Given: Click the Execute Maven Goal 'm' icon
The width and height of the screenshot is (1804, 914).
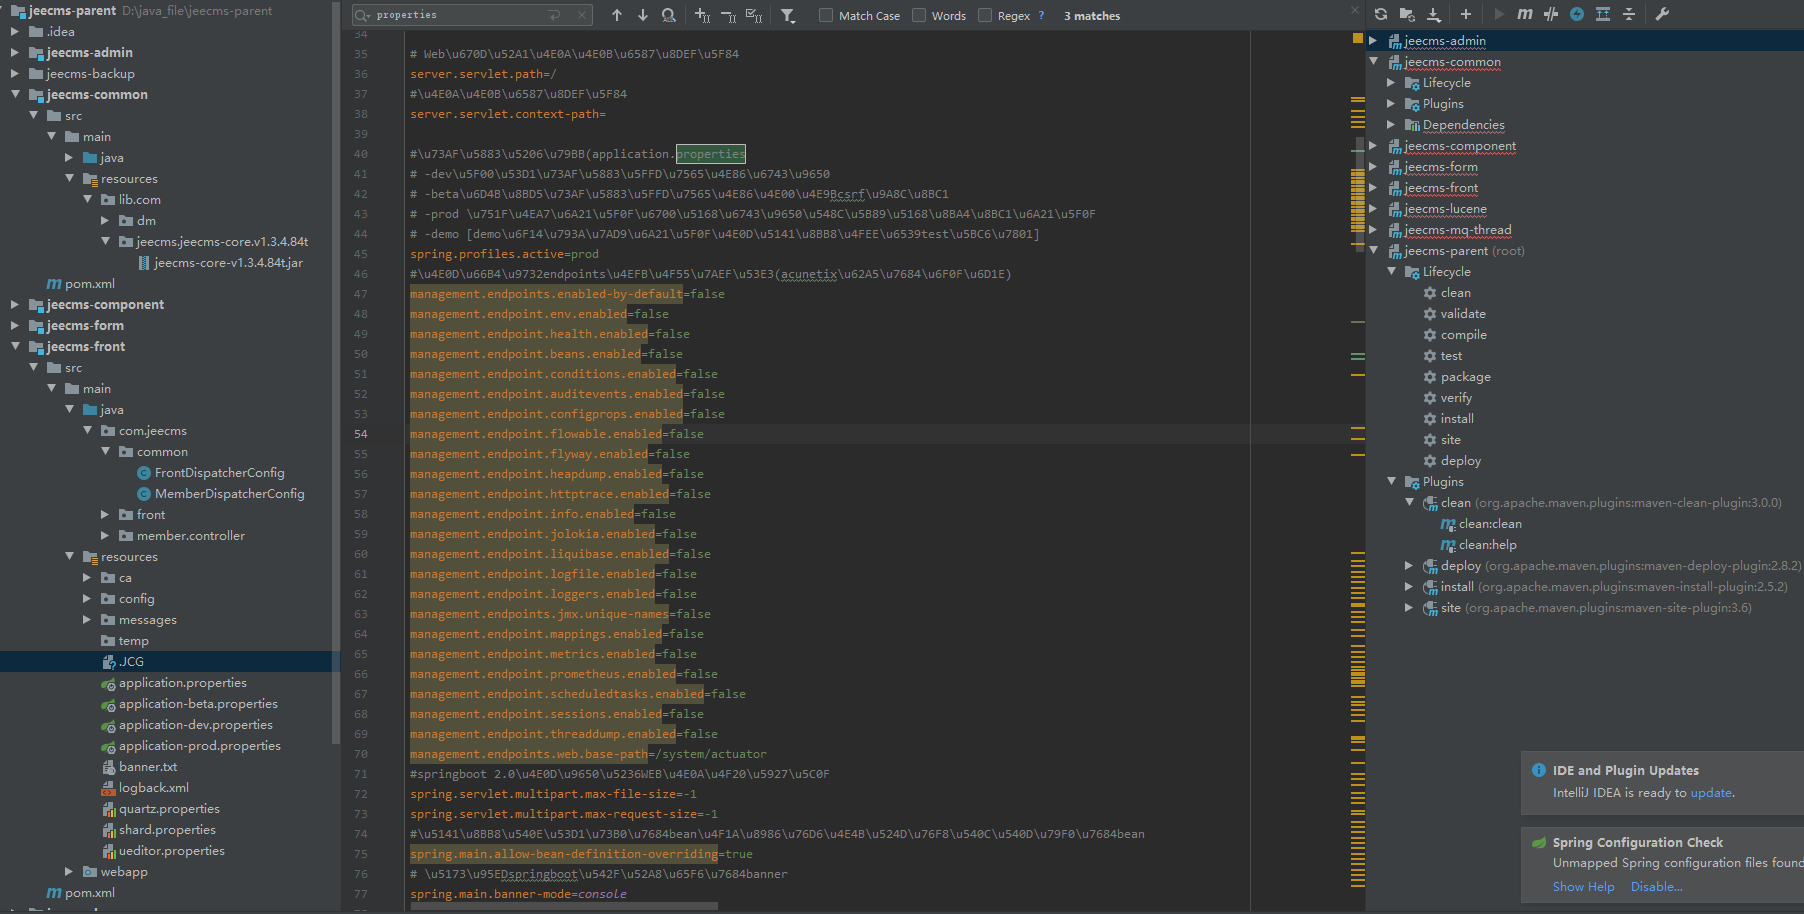Looking at the screenshot, I should [1524, 14].
